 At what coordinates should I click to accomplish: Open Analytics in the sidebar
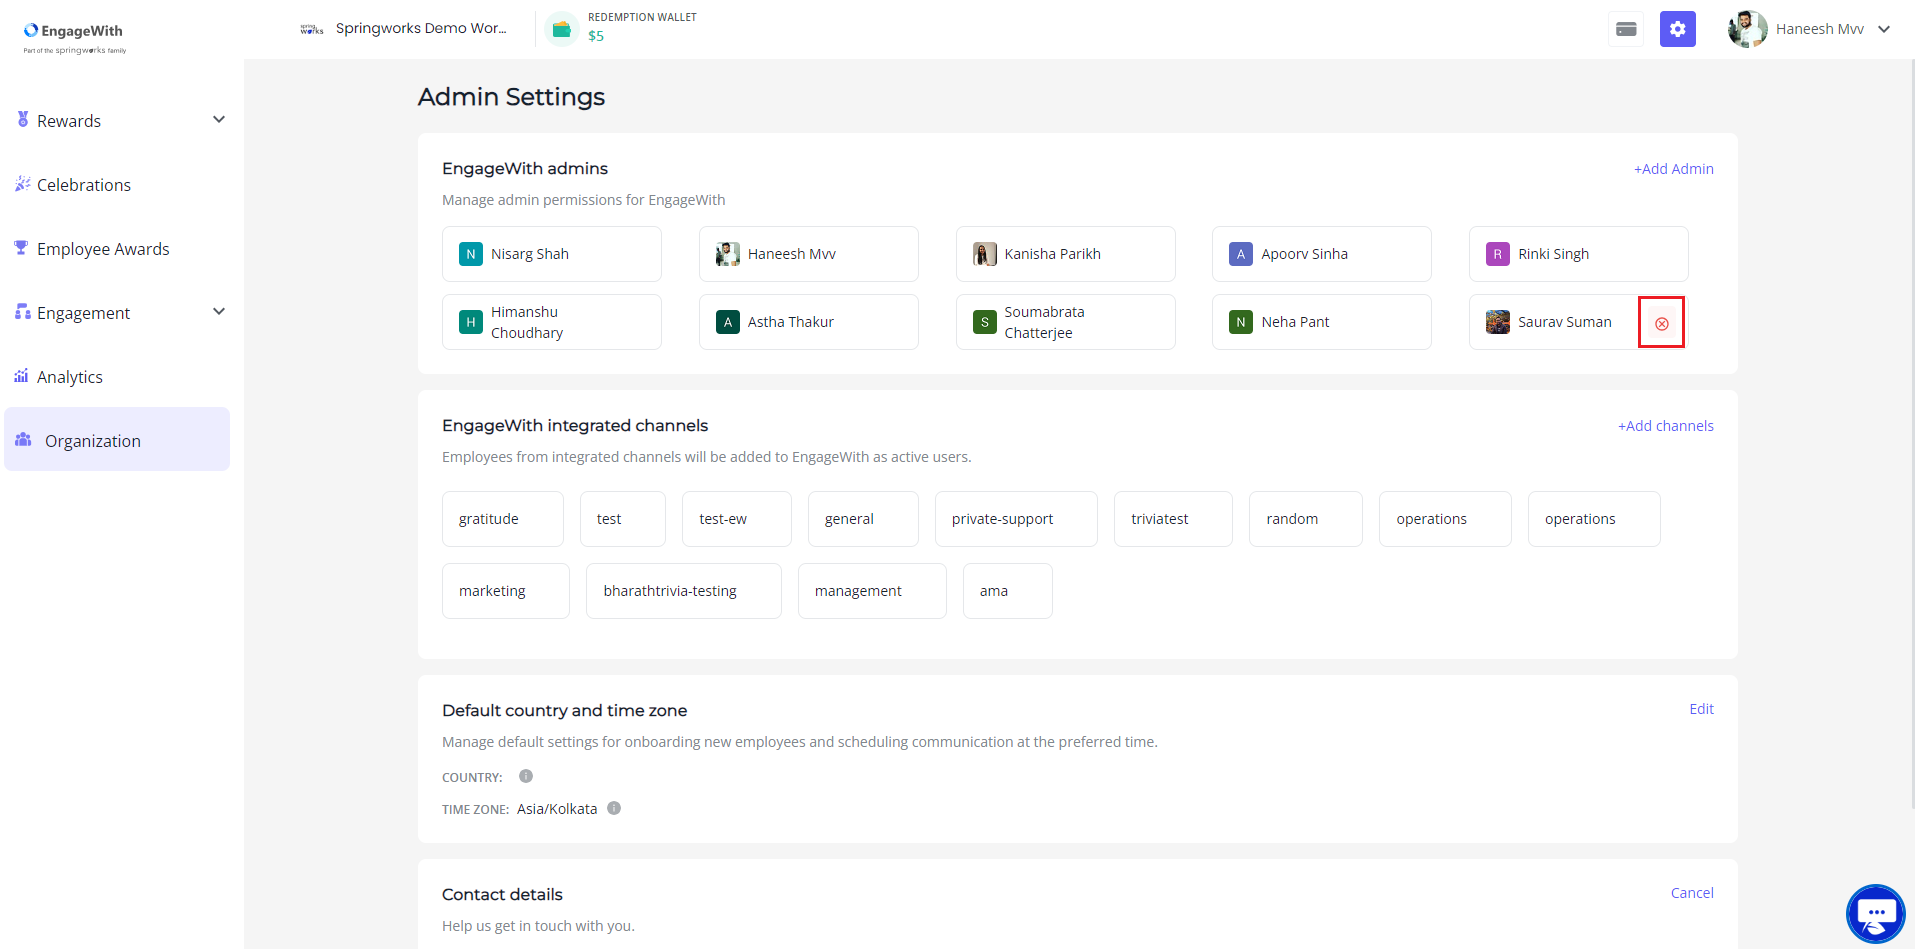click(x=70, y=377)
